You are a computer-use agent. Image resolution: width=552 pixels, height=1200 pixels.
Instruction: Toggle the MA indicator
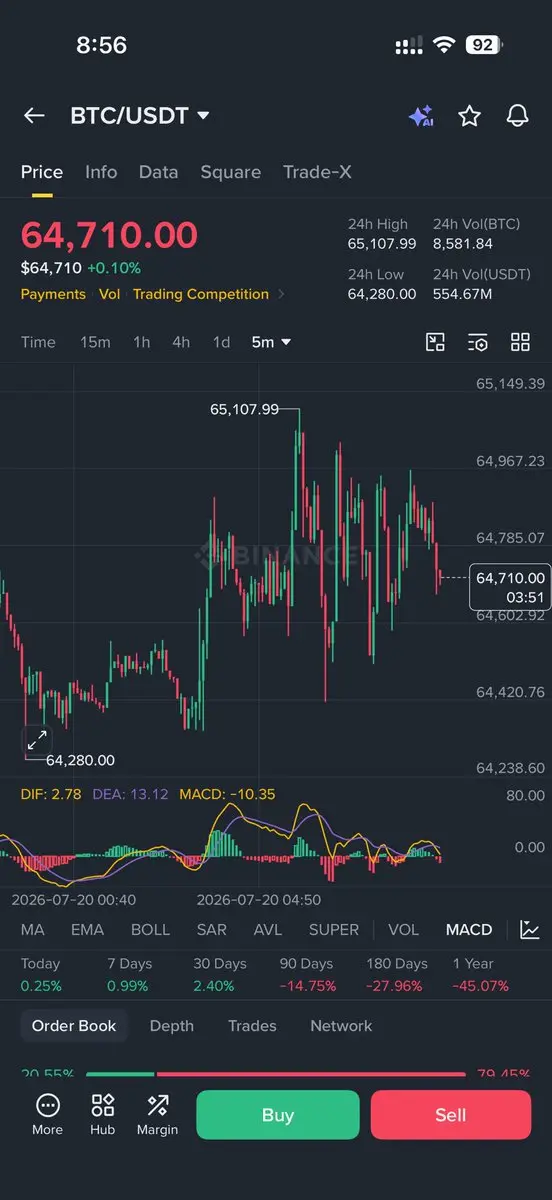tap(33, 930)
